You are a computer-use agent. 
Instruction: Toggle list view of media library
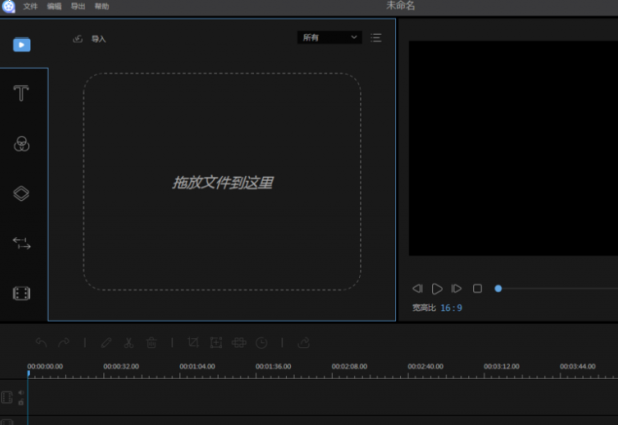pyautogui.click(x=376, y=37)
